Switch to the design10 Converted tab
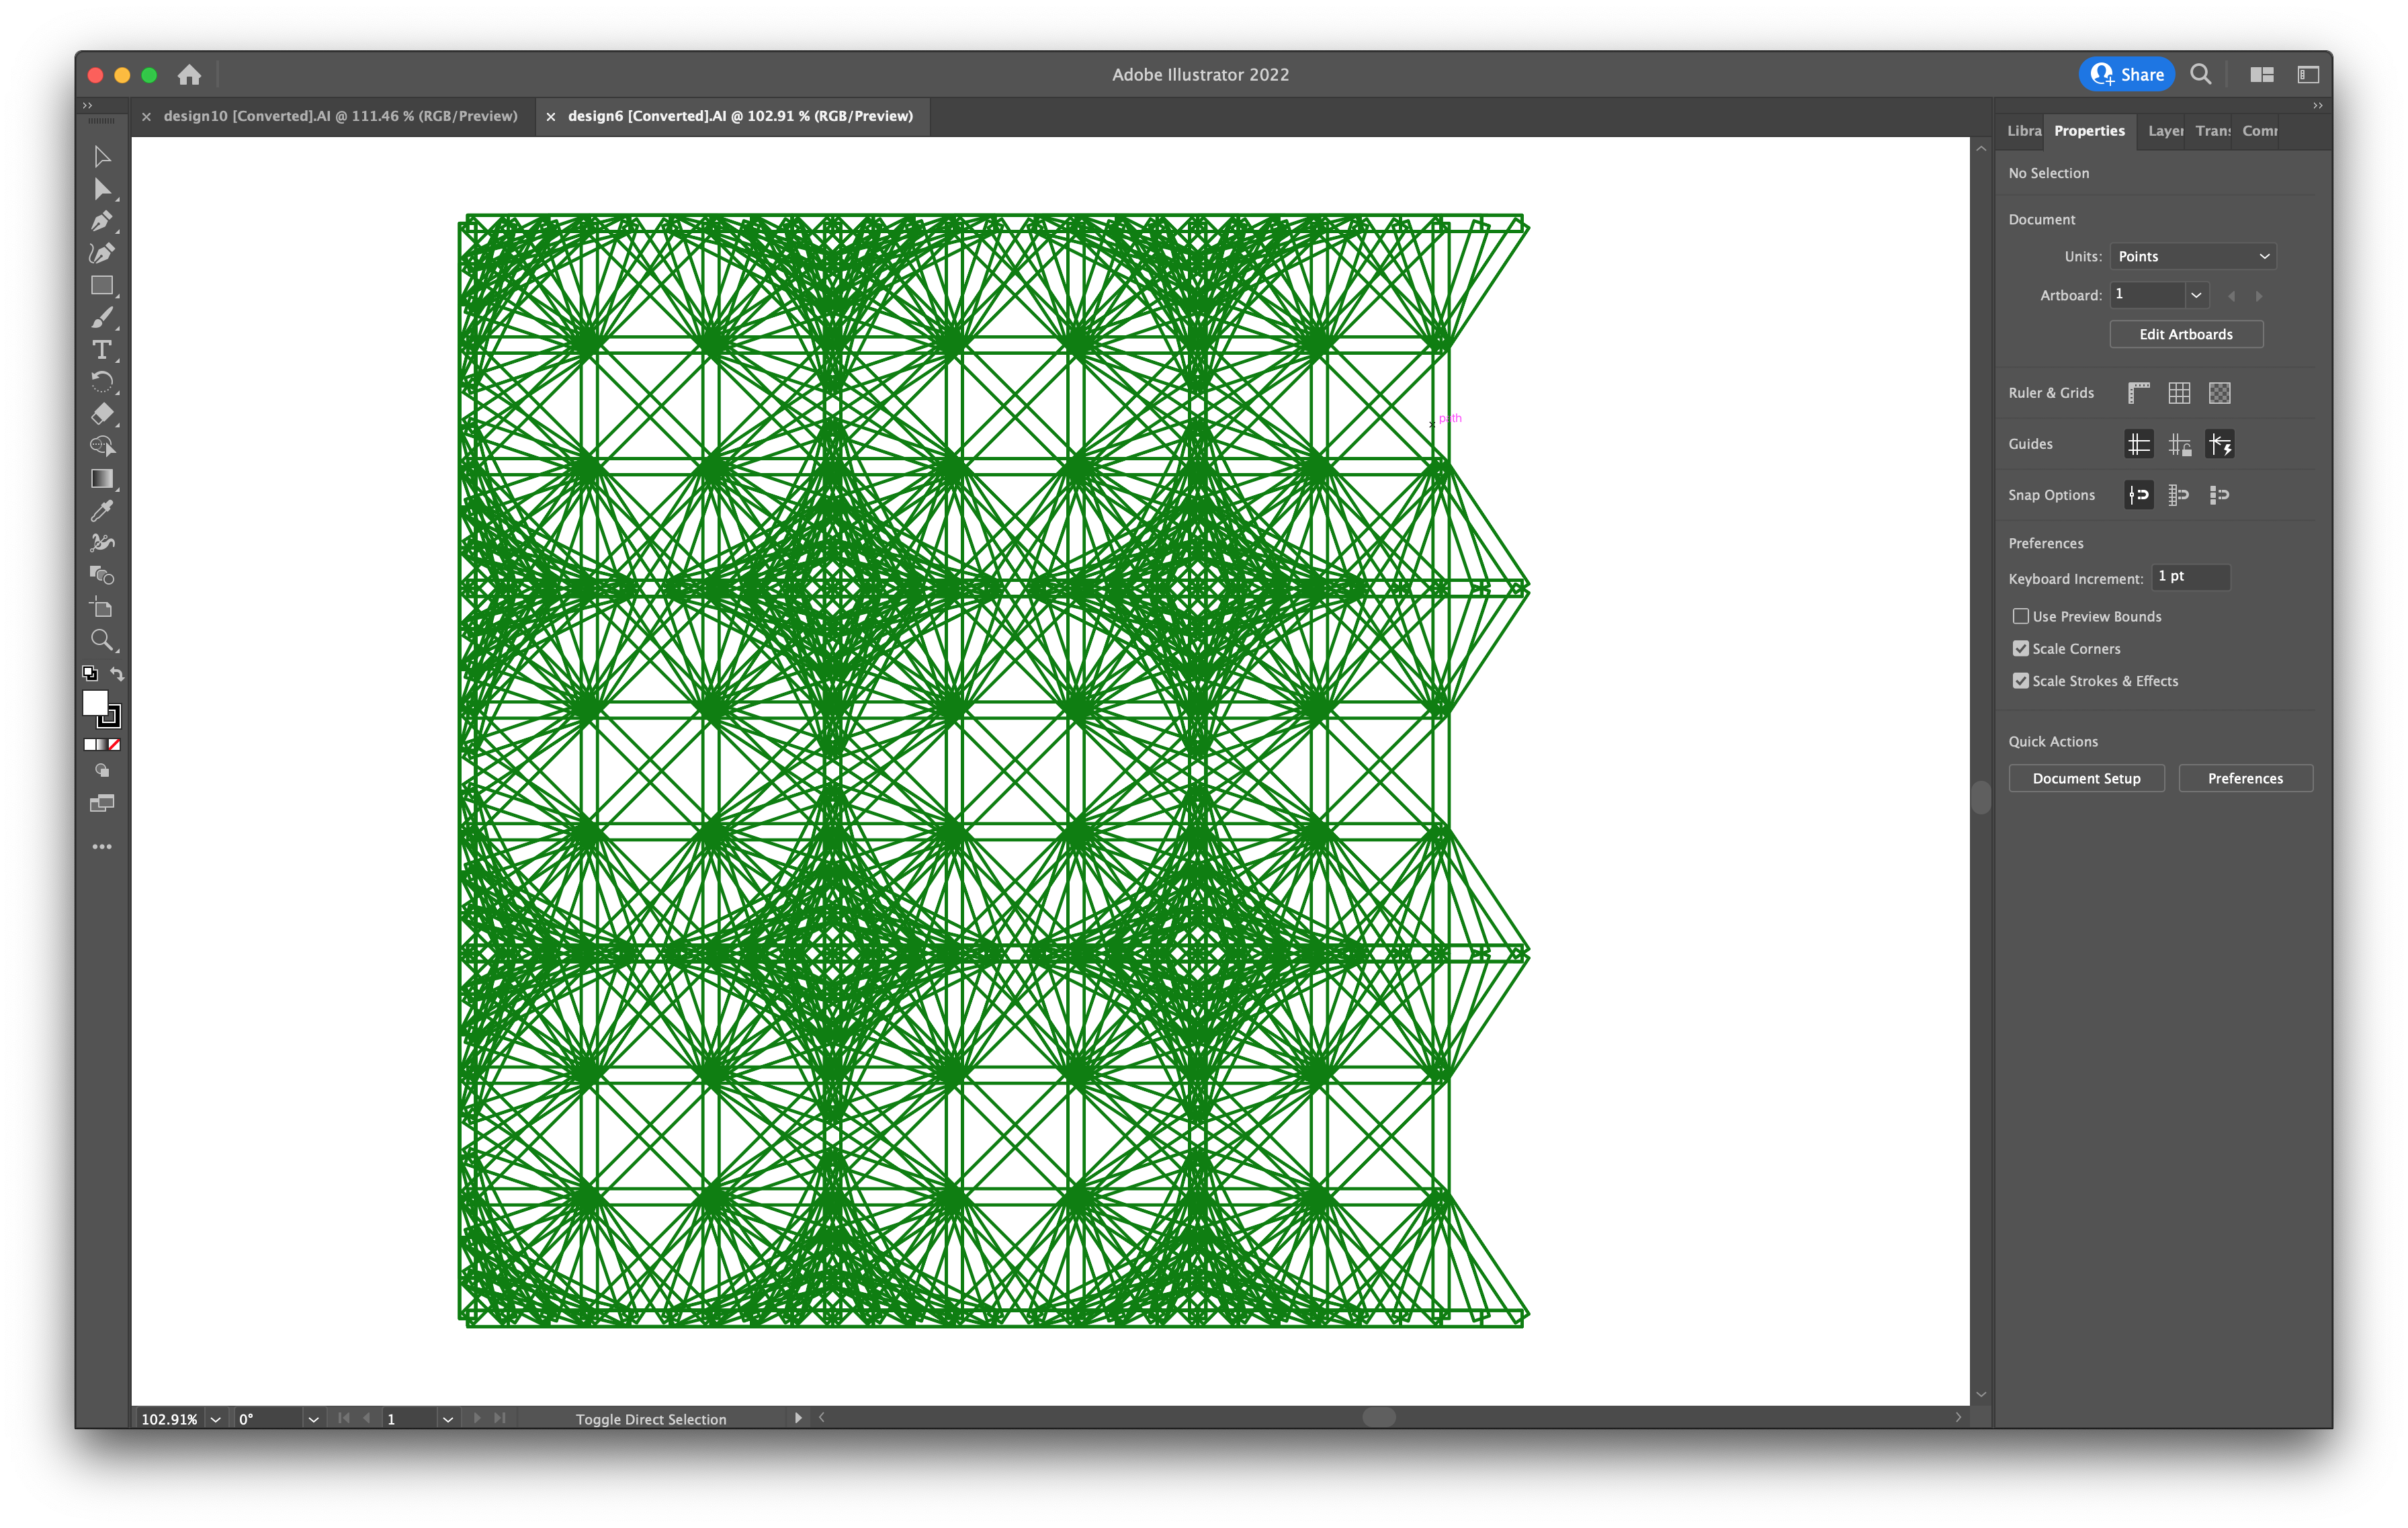2408x1528 pixels. click(x=339, y=114)
